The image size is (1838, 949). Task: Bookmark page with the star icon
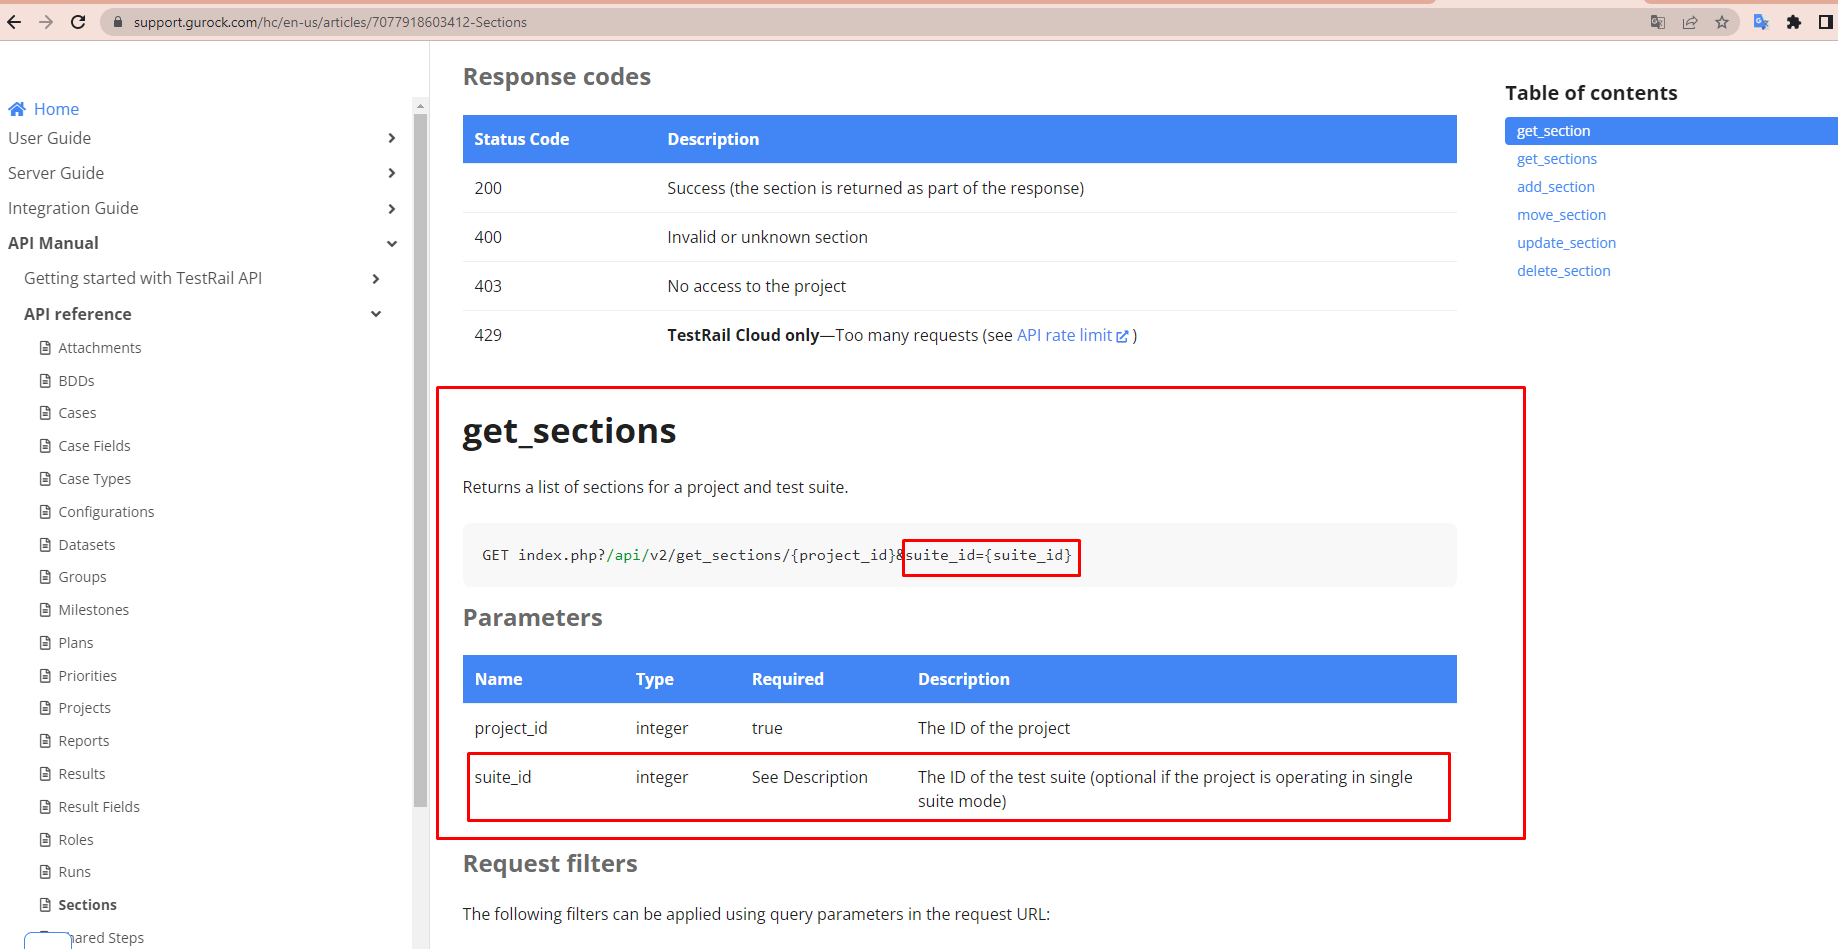pyautogui.click(x=1722, y=22)
